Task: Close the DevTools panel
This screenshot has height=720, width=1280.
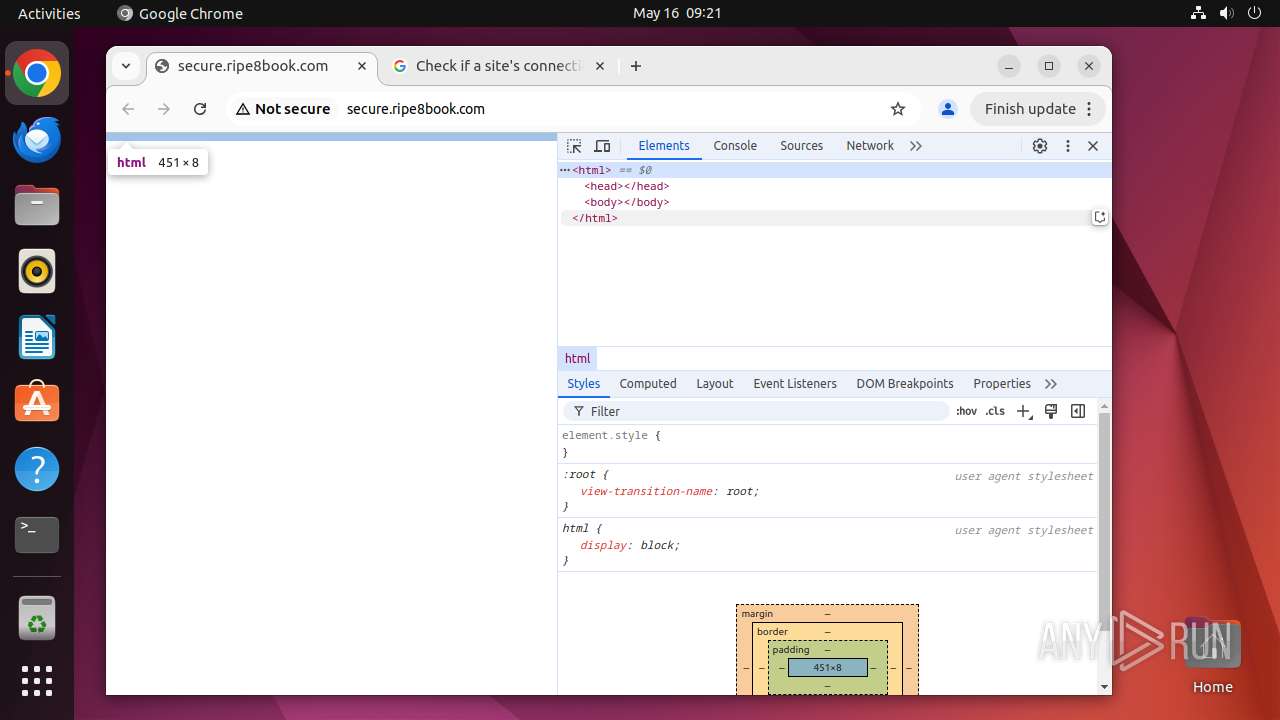Action: (x=1093, y=146)
